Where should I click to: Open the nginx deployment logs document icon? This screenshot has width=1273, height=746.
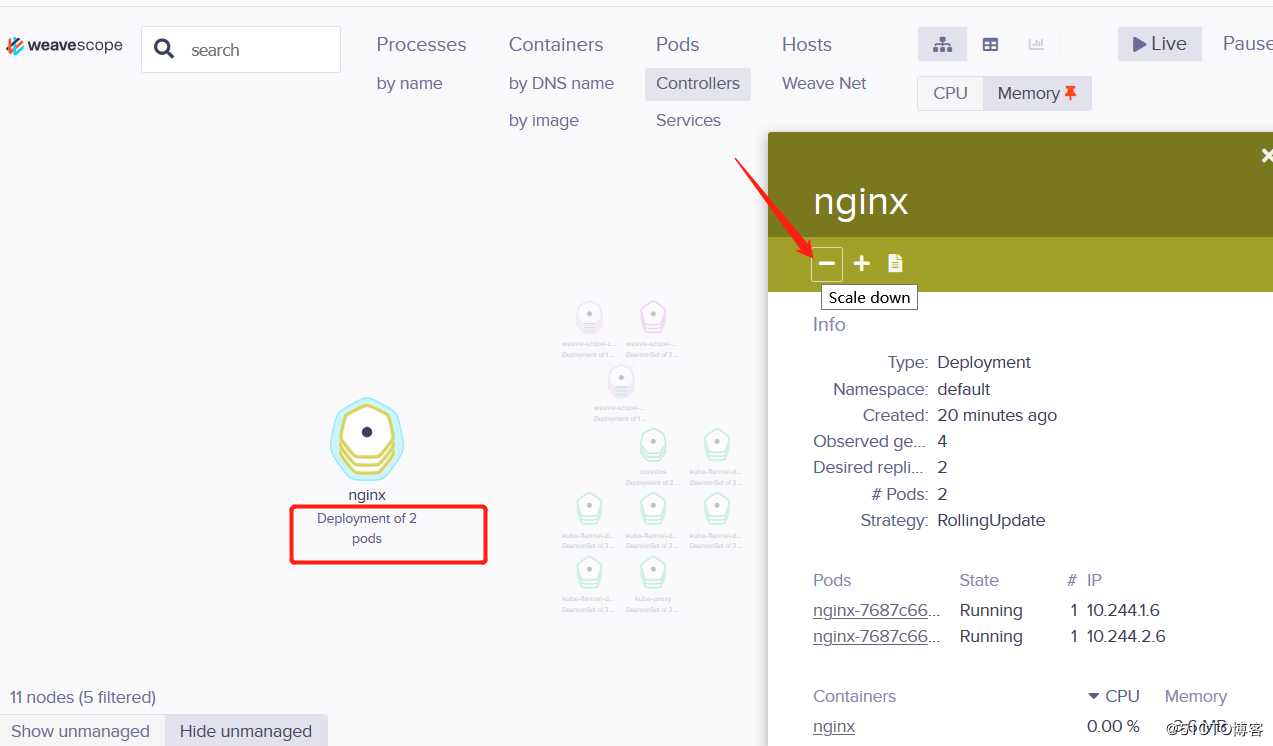click(895, 264)
